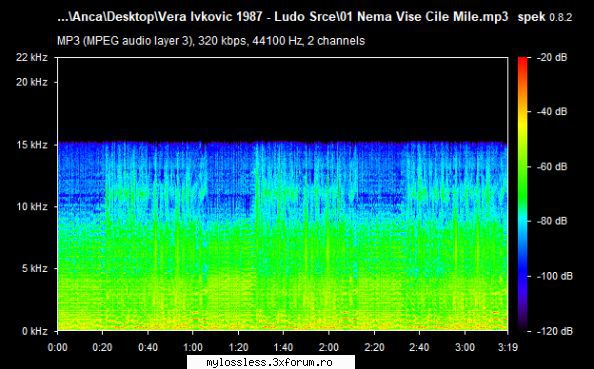Click the "0:00" time axis label
This screenshot has height=369, width=594.
click(58, 347)
